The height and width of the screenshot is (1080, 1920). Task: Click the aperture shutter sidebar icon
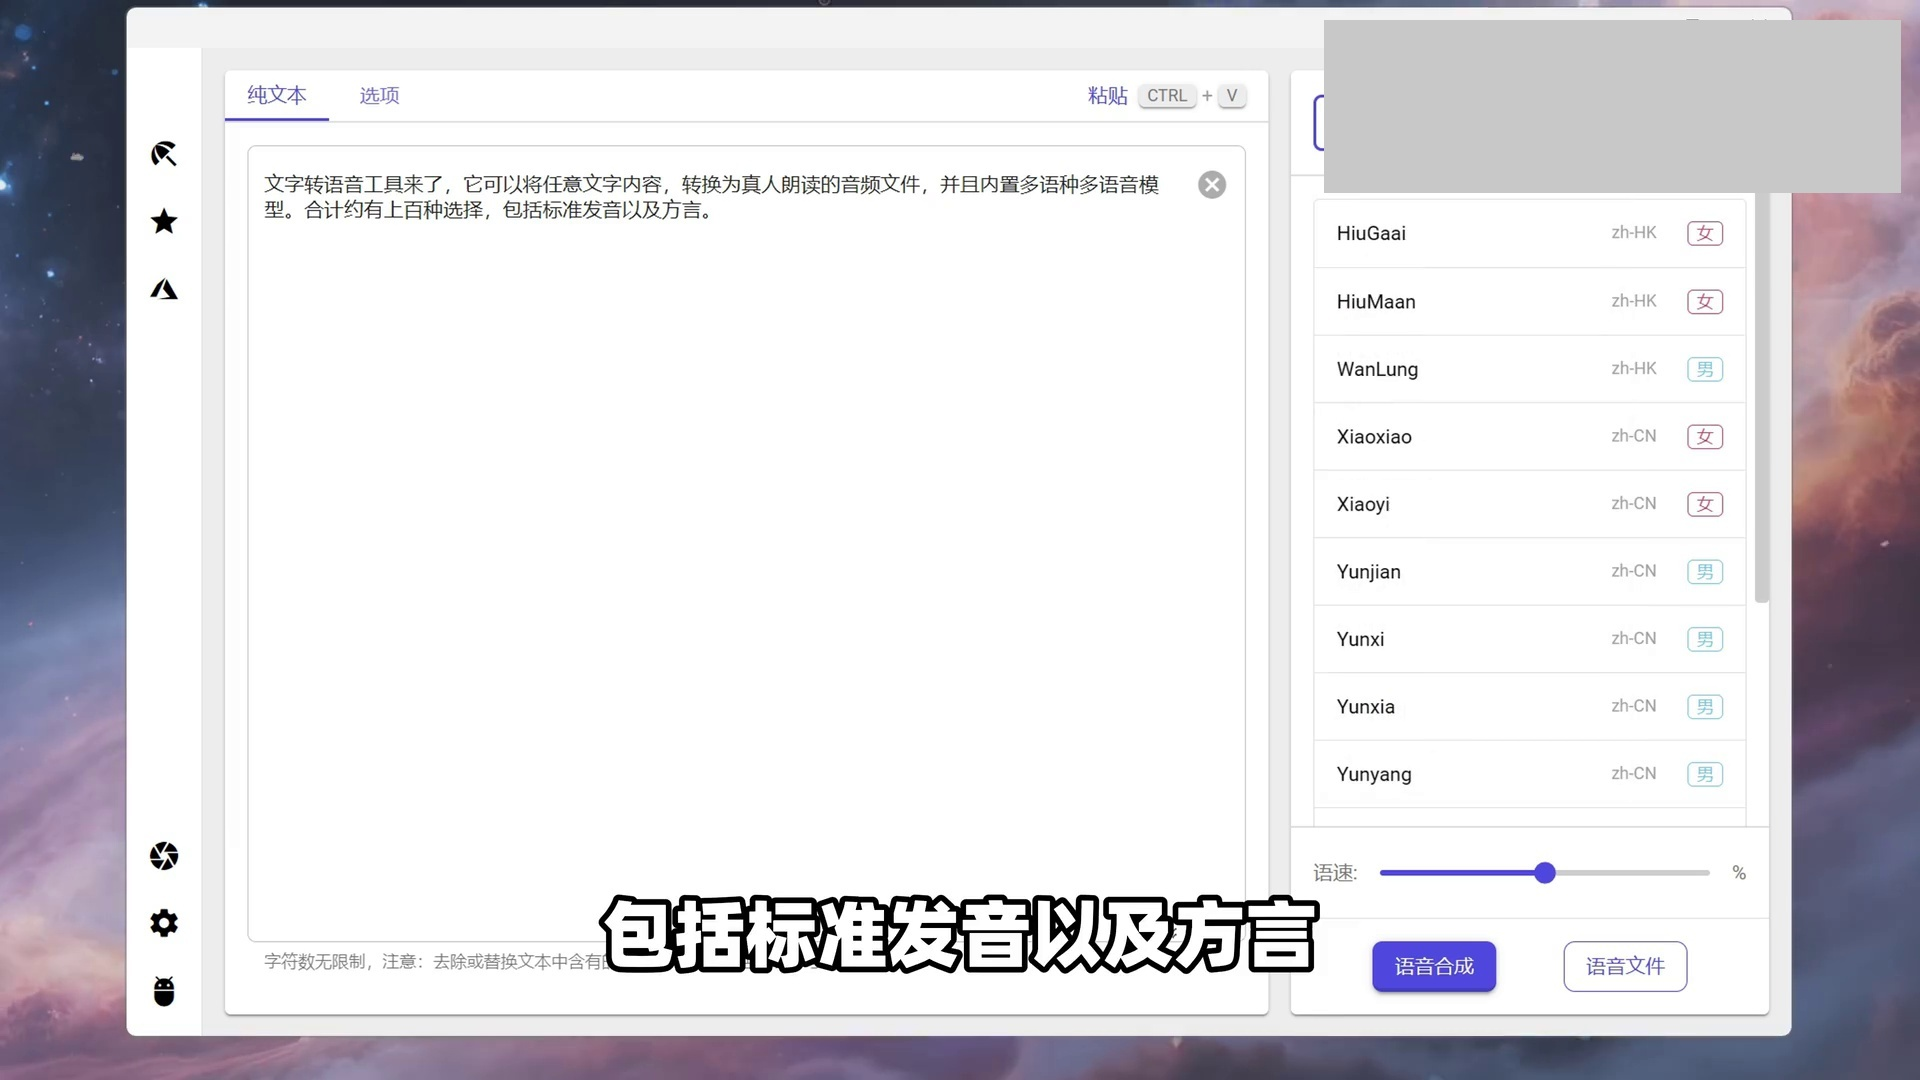pos(164,856)
